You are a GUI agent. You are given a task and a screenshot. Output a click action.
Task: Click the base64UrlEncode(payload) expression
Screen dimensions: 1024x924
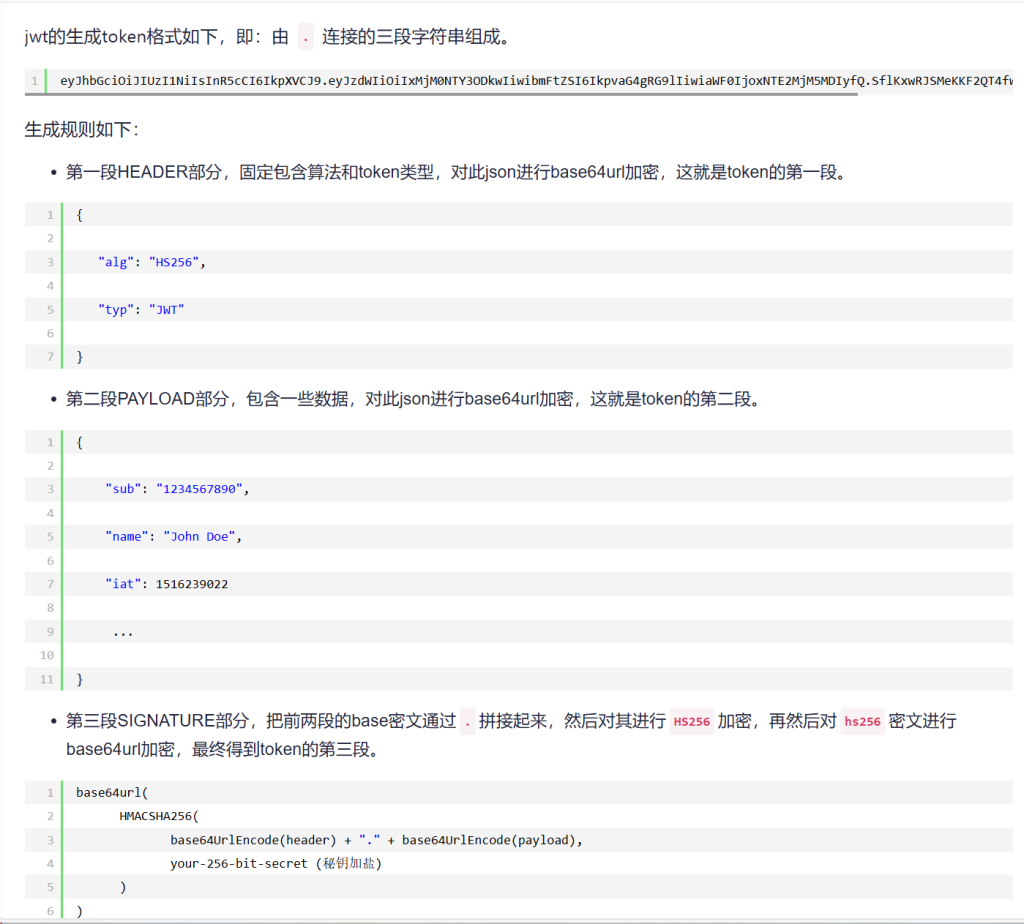coord(491,840)
